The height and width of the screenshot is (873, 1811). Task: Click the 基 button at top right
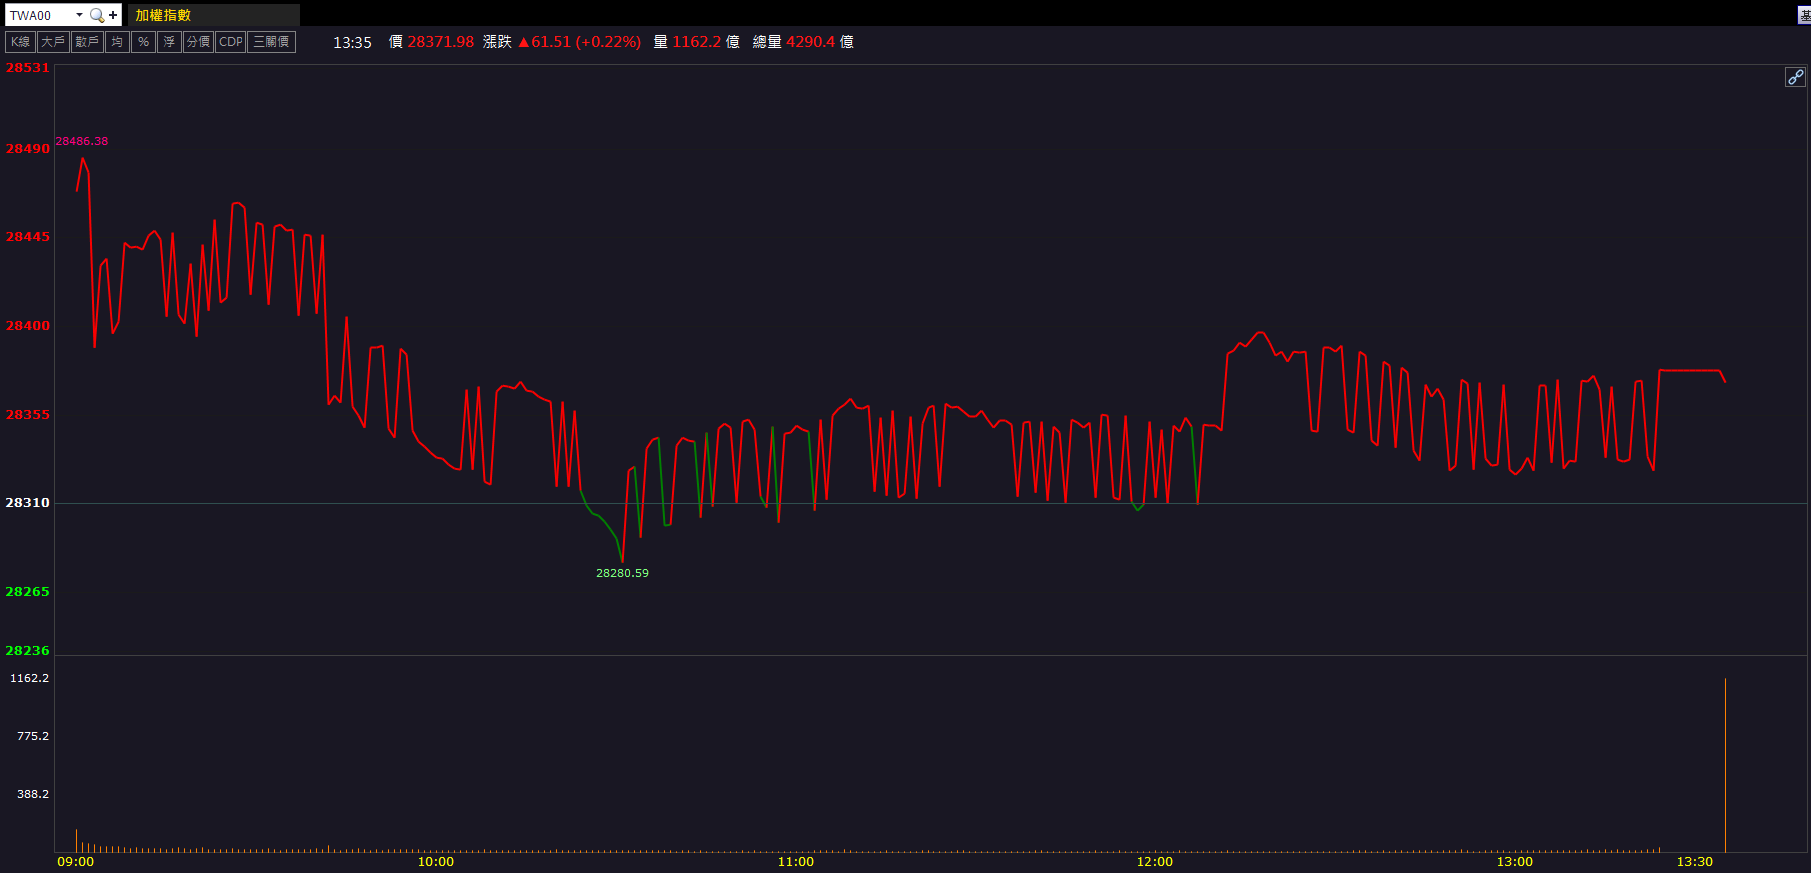pyautogui.click(x=1804, y=15)
